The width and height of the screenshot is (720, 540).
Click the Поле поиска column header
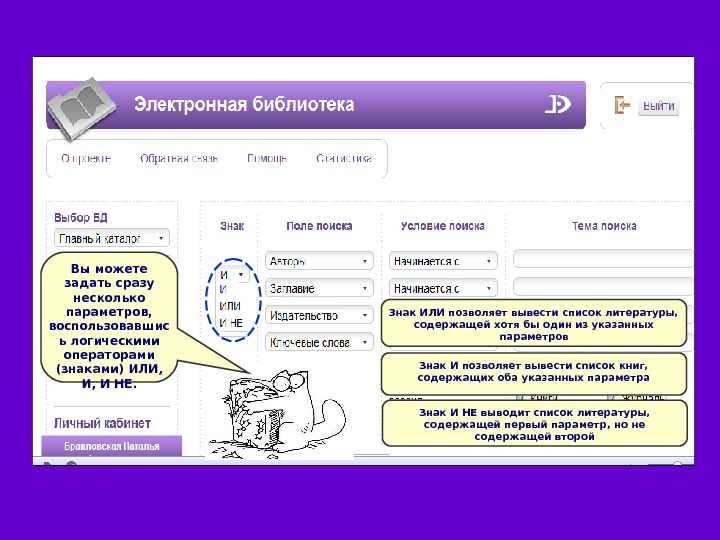[x=319, y=226]
